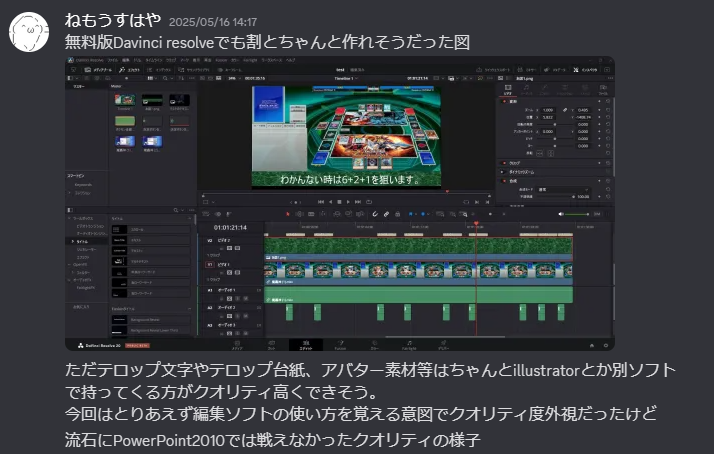Screen dimensions: 714x454
Task: Switch to the デリバー page
Action: [443, 345]
